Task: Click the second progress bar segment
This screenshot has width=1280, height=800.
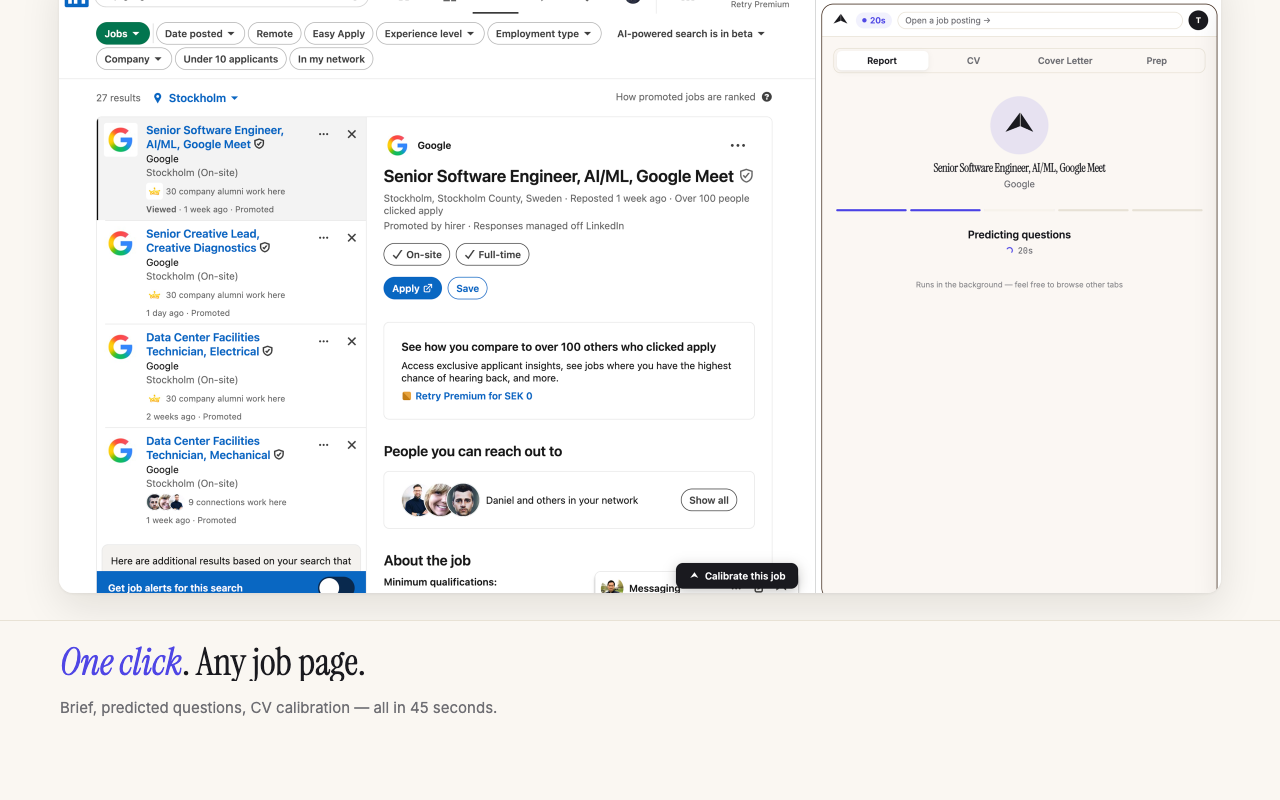Action: [945, 210]
